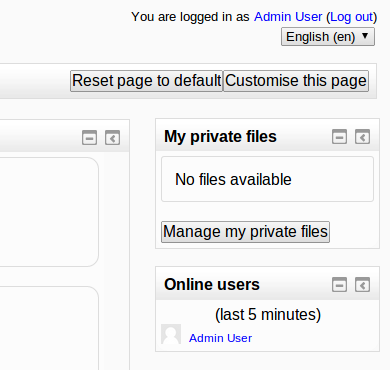Open Admin User link in Online users
The image size is (390, 370).
(220, 338)
